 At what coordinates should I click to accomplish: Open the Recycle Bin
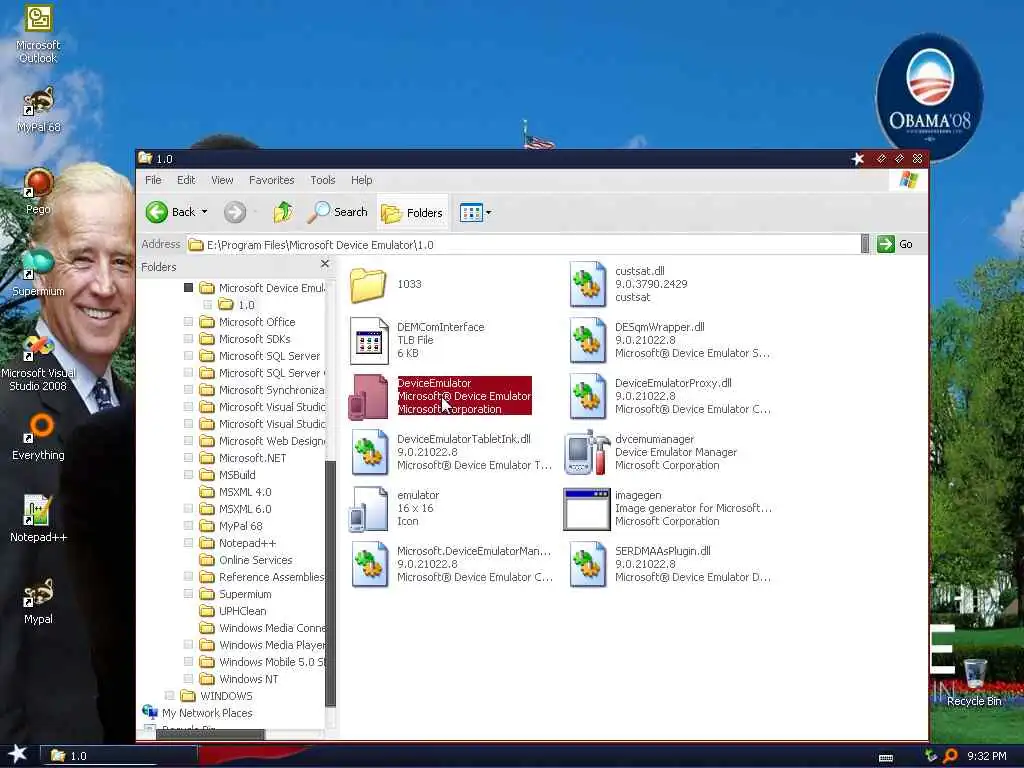click(974, 683)
